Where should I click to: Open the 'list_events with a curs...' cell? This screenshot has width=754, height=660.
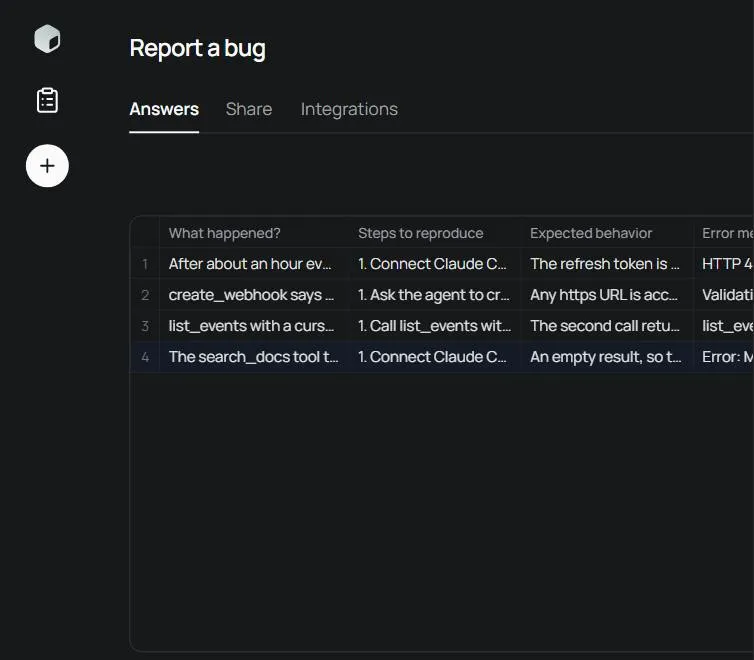coord(254,326)
